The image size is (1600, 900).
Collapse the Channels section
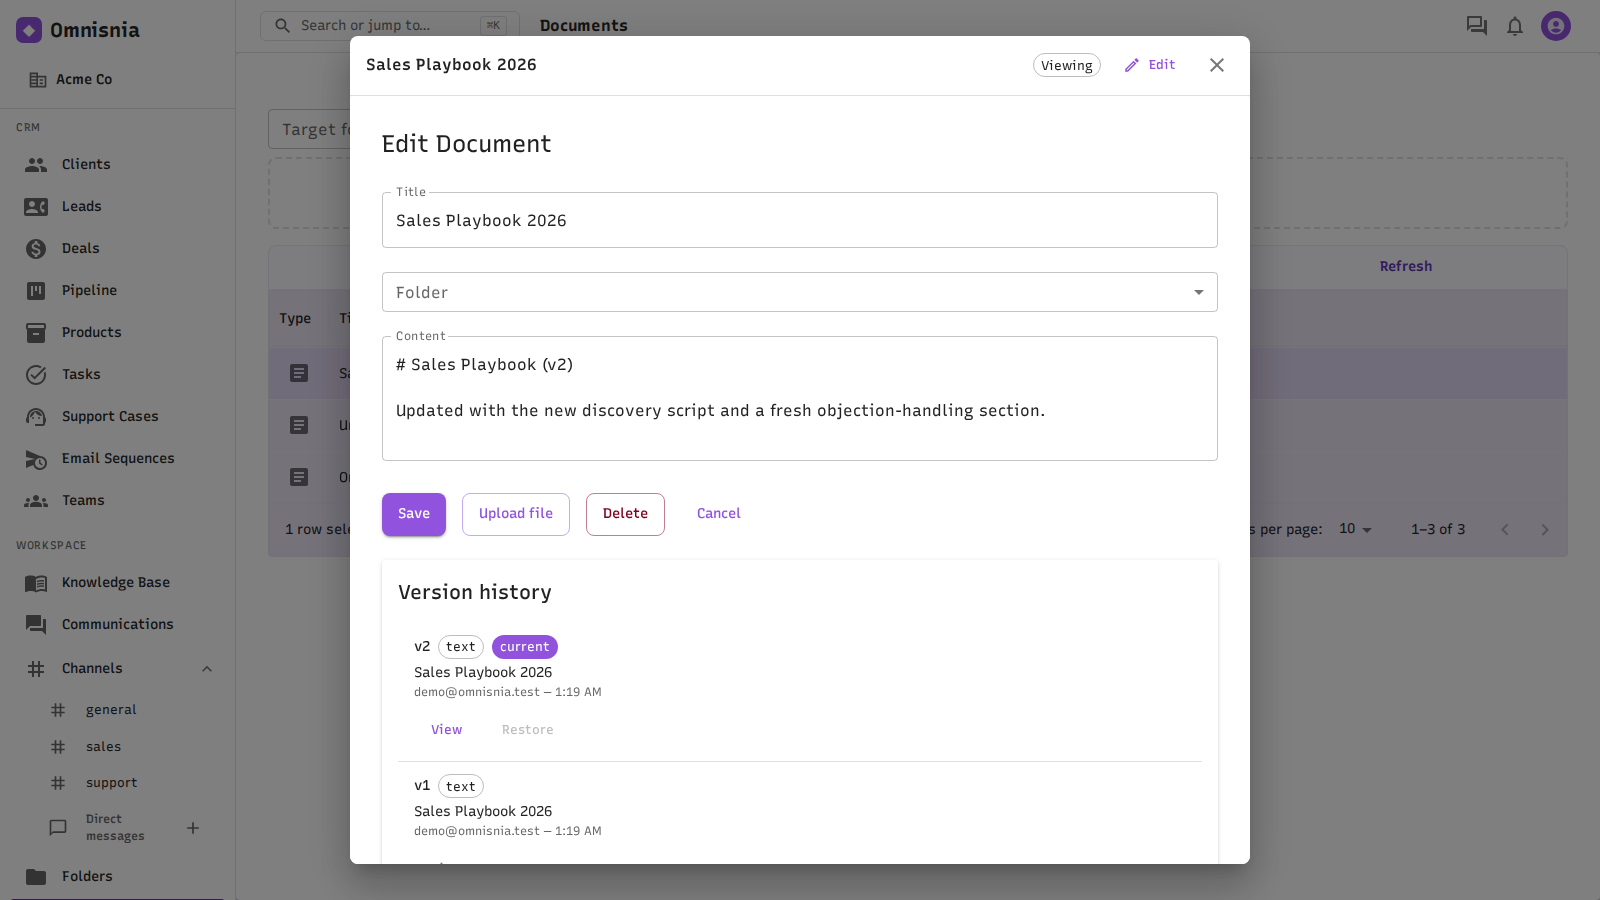coord(207,669)
